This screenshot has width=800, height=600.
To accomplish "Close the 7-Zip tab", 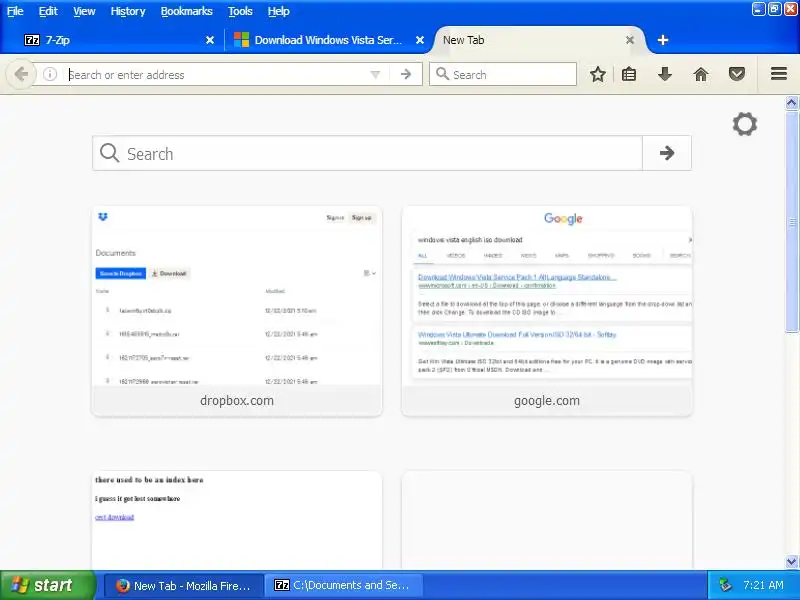I will (210, 40).
